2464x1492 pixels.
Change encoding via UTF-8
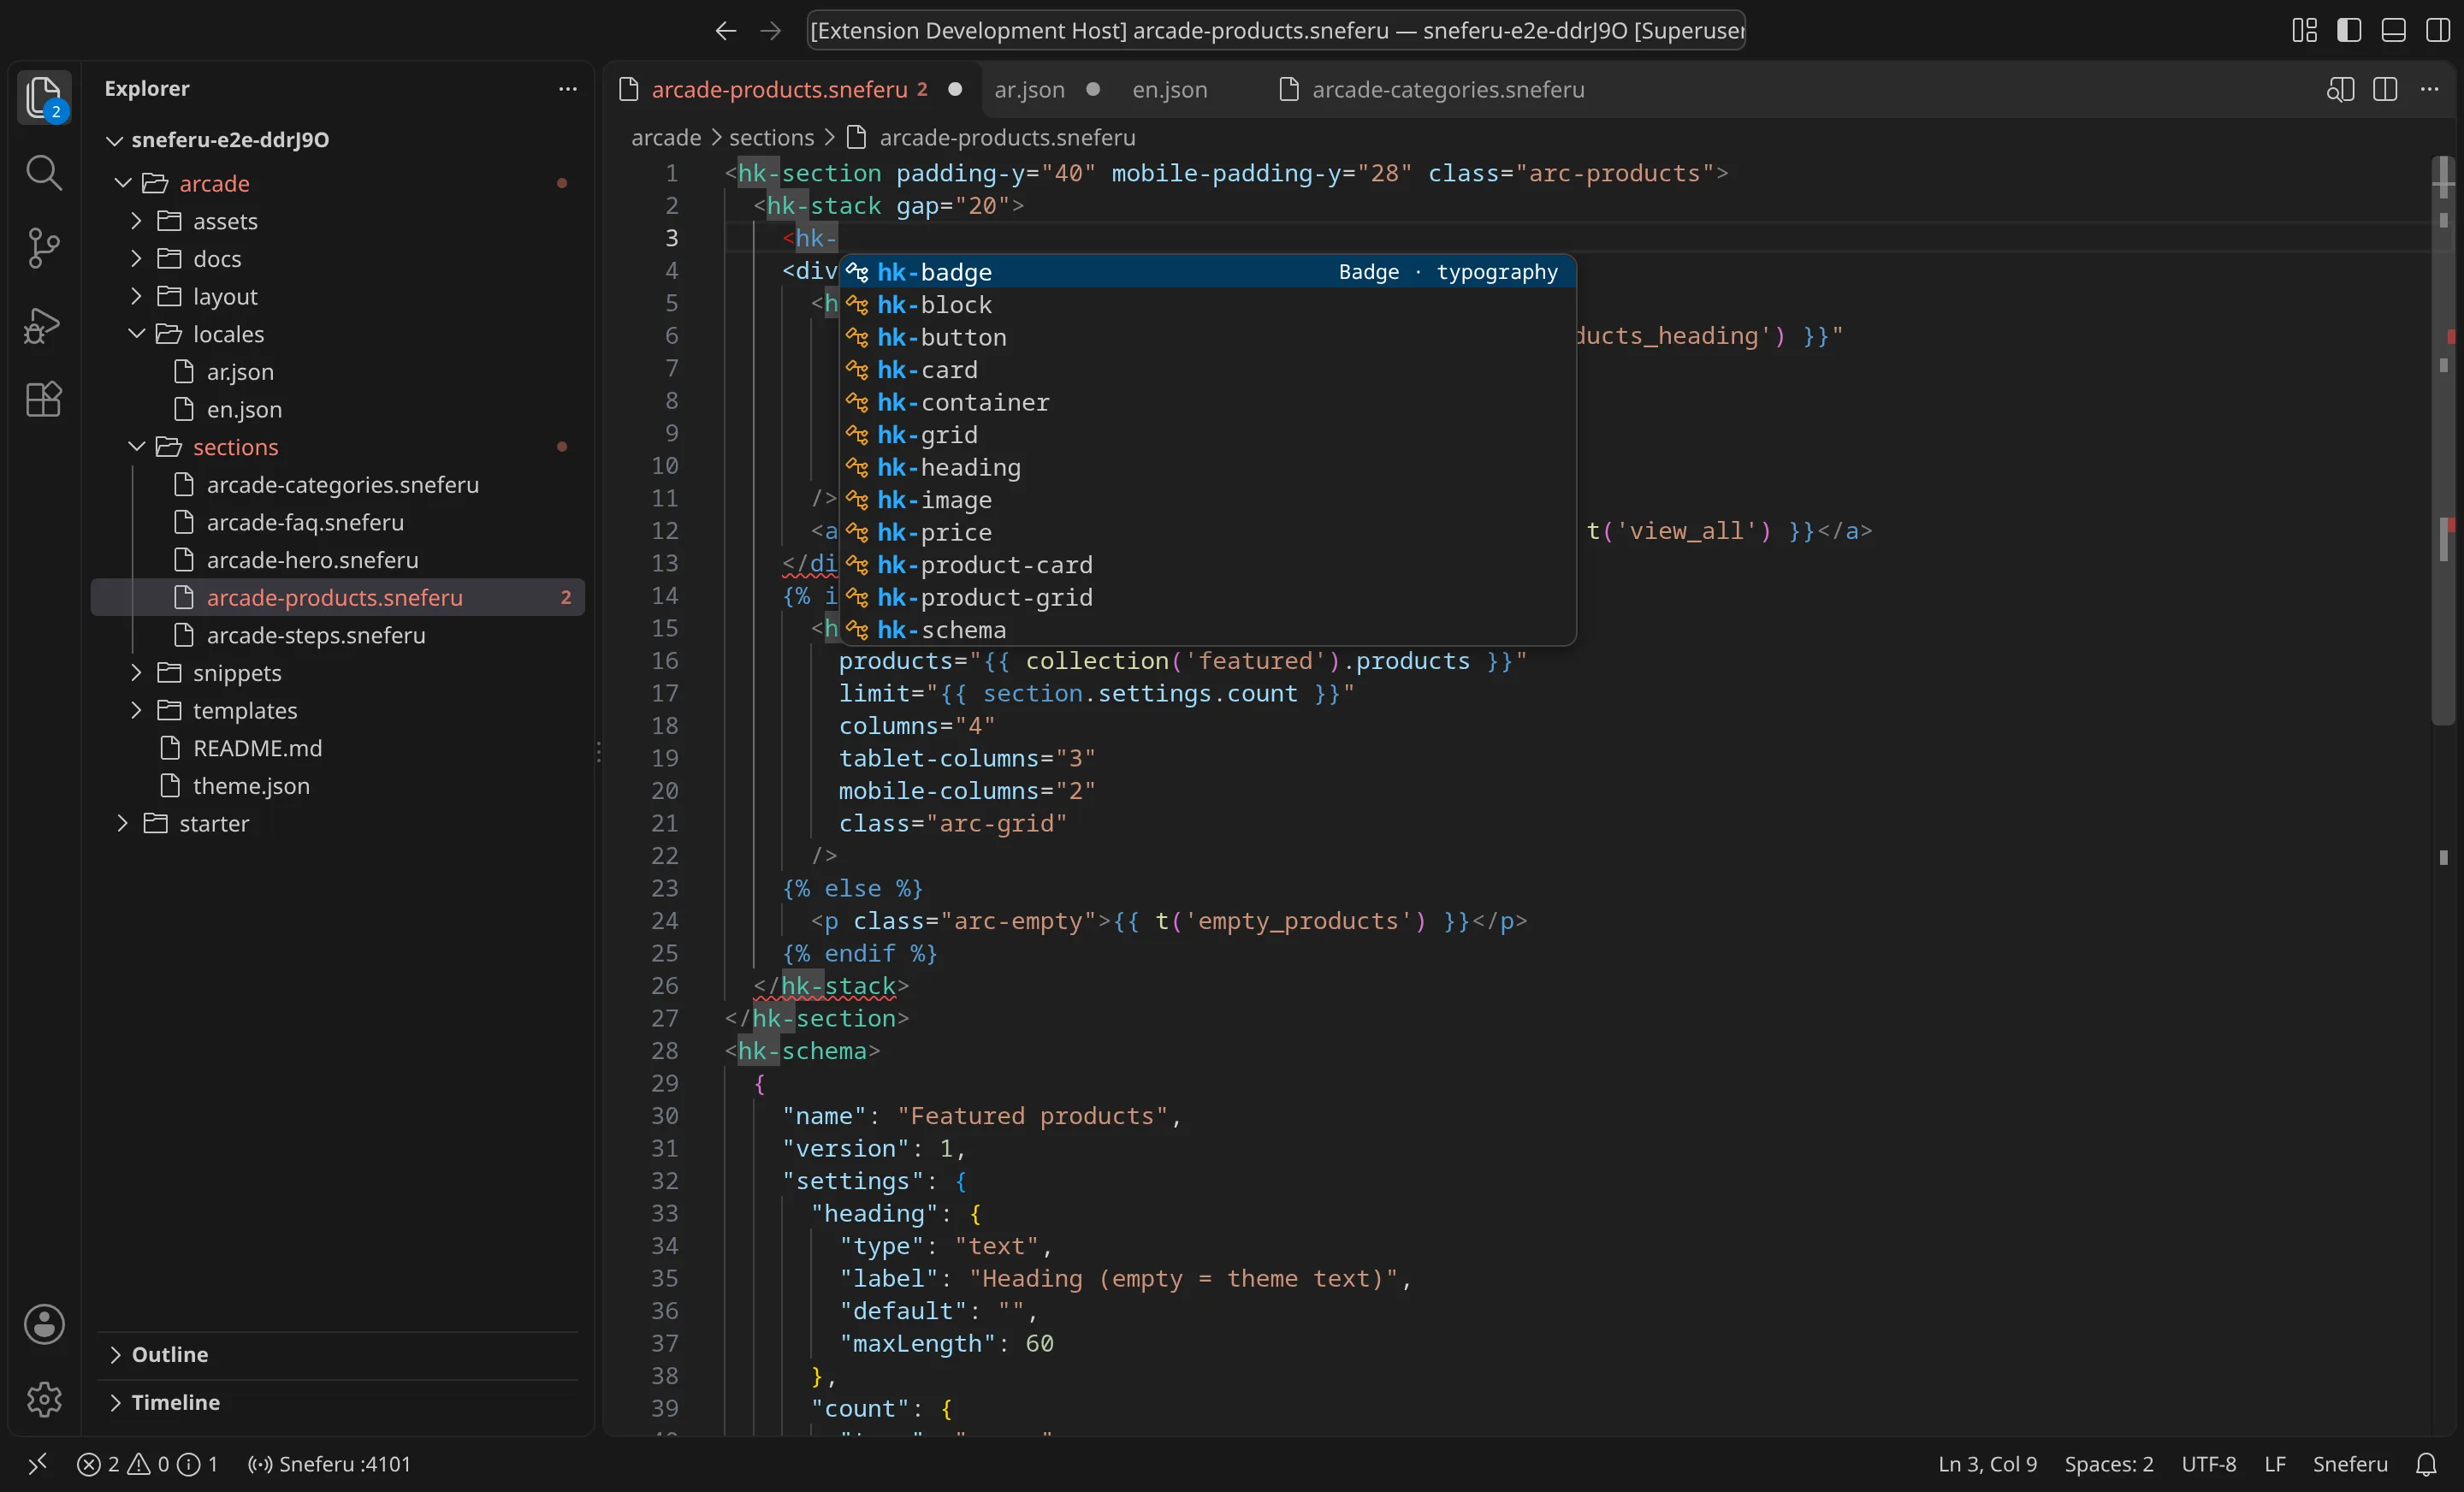(2208, 1464)
